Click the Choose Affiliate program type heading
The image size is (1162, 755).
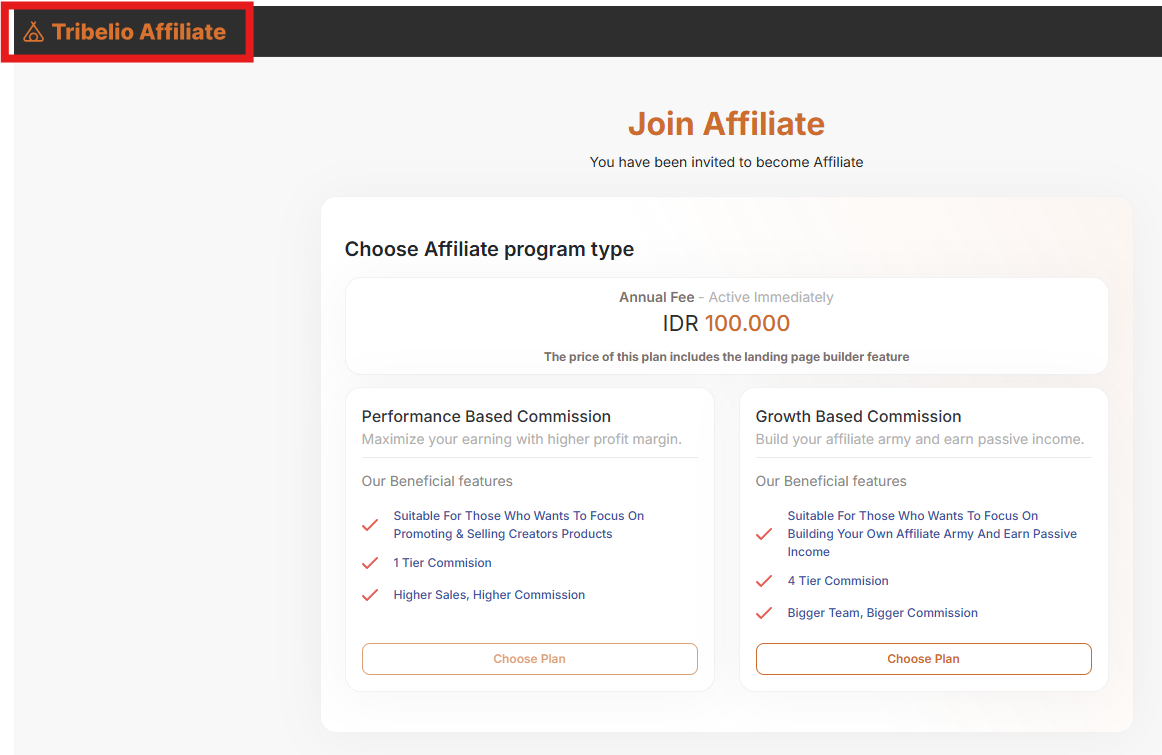pos(489,249)
